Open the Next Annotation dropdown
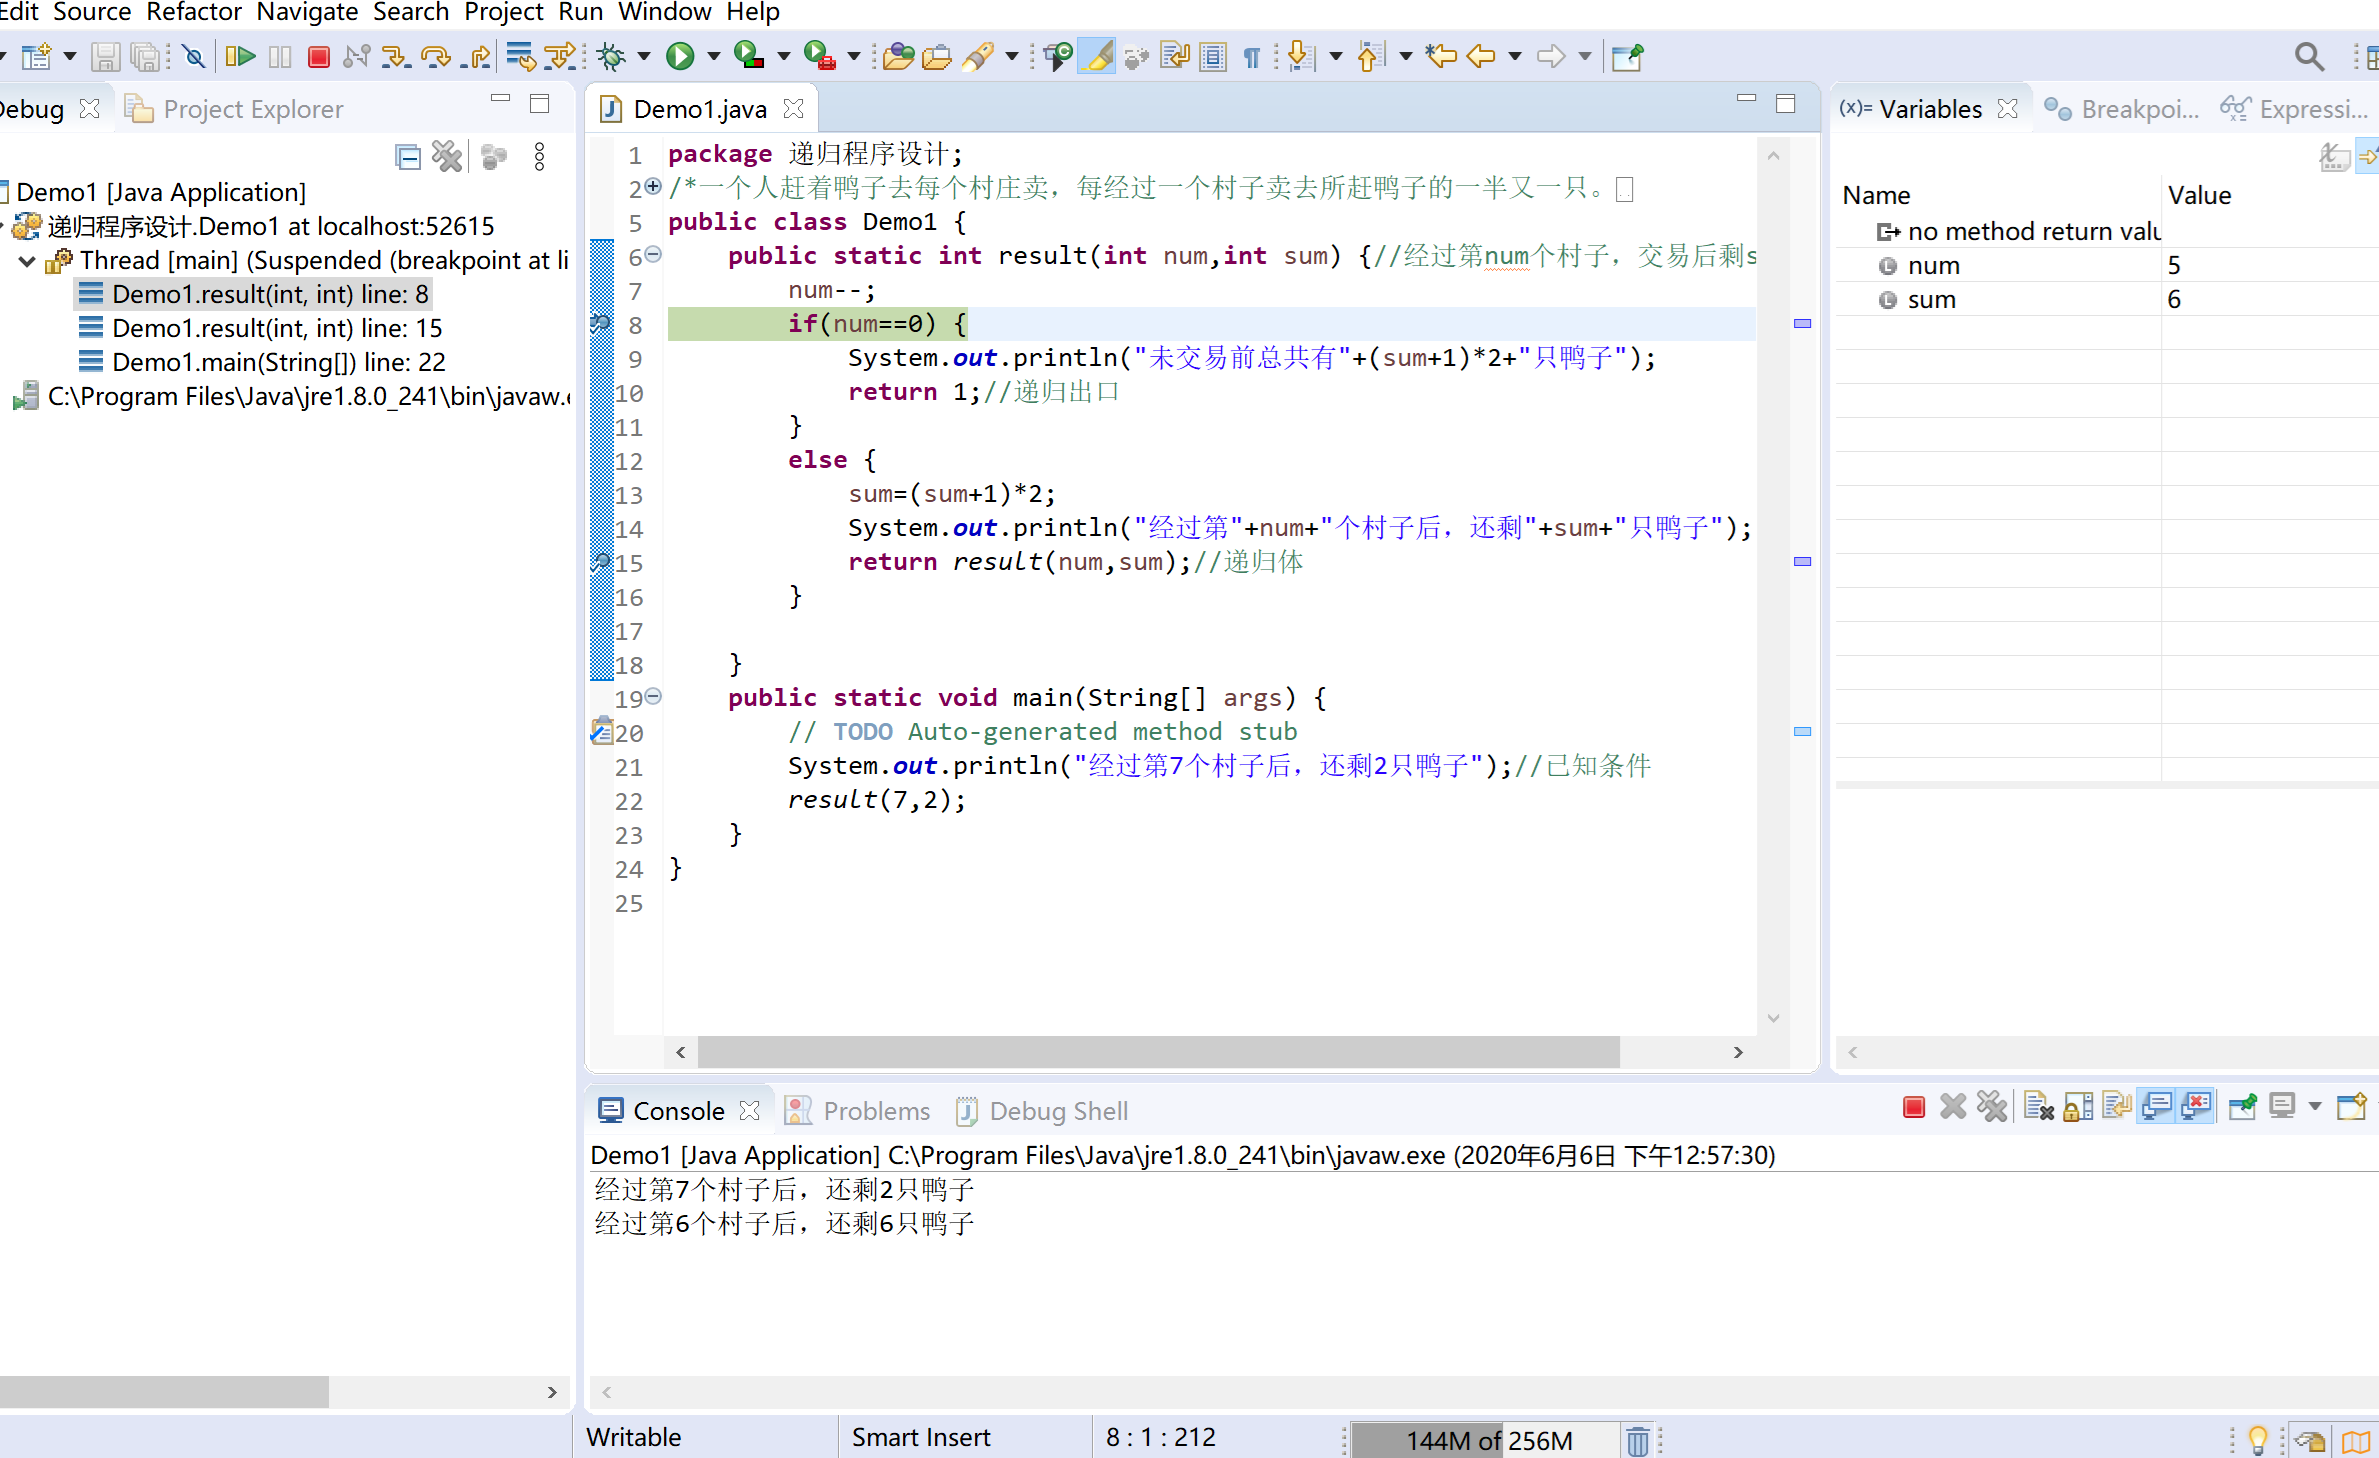This screenshot has height=1458, width=2379. pyautogui.click(x=1335, y=57)
